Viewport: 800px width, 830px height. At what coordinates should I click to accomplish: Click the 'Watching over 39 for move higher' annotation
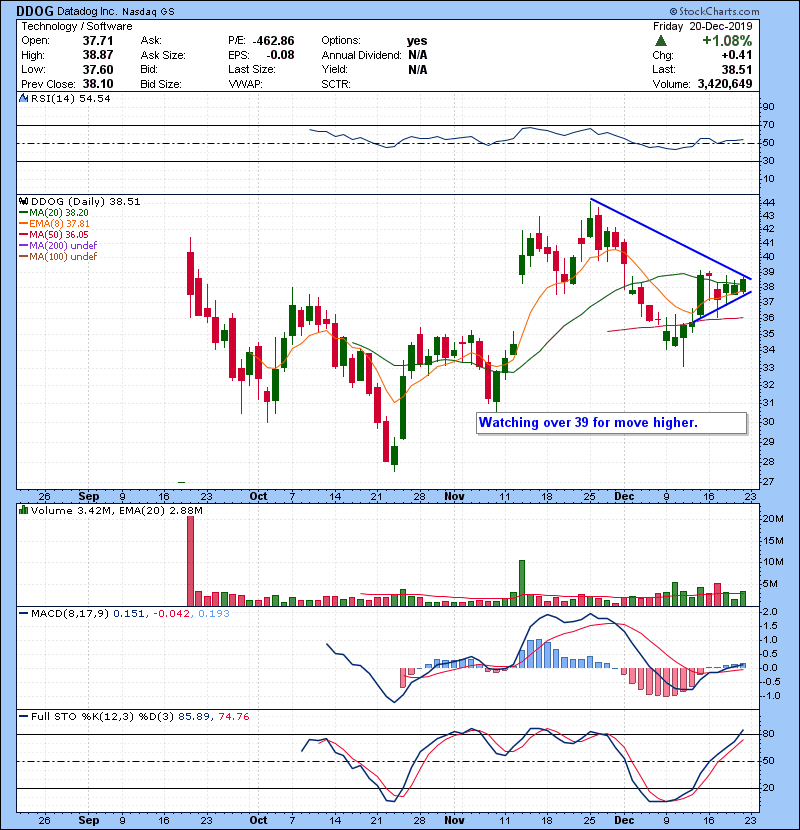(x=612, y=423)
